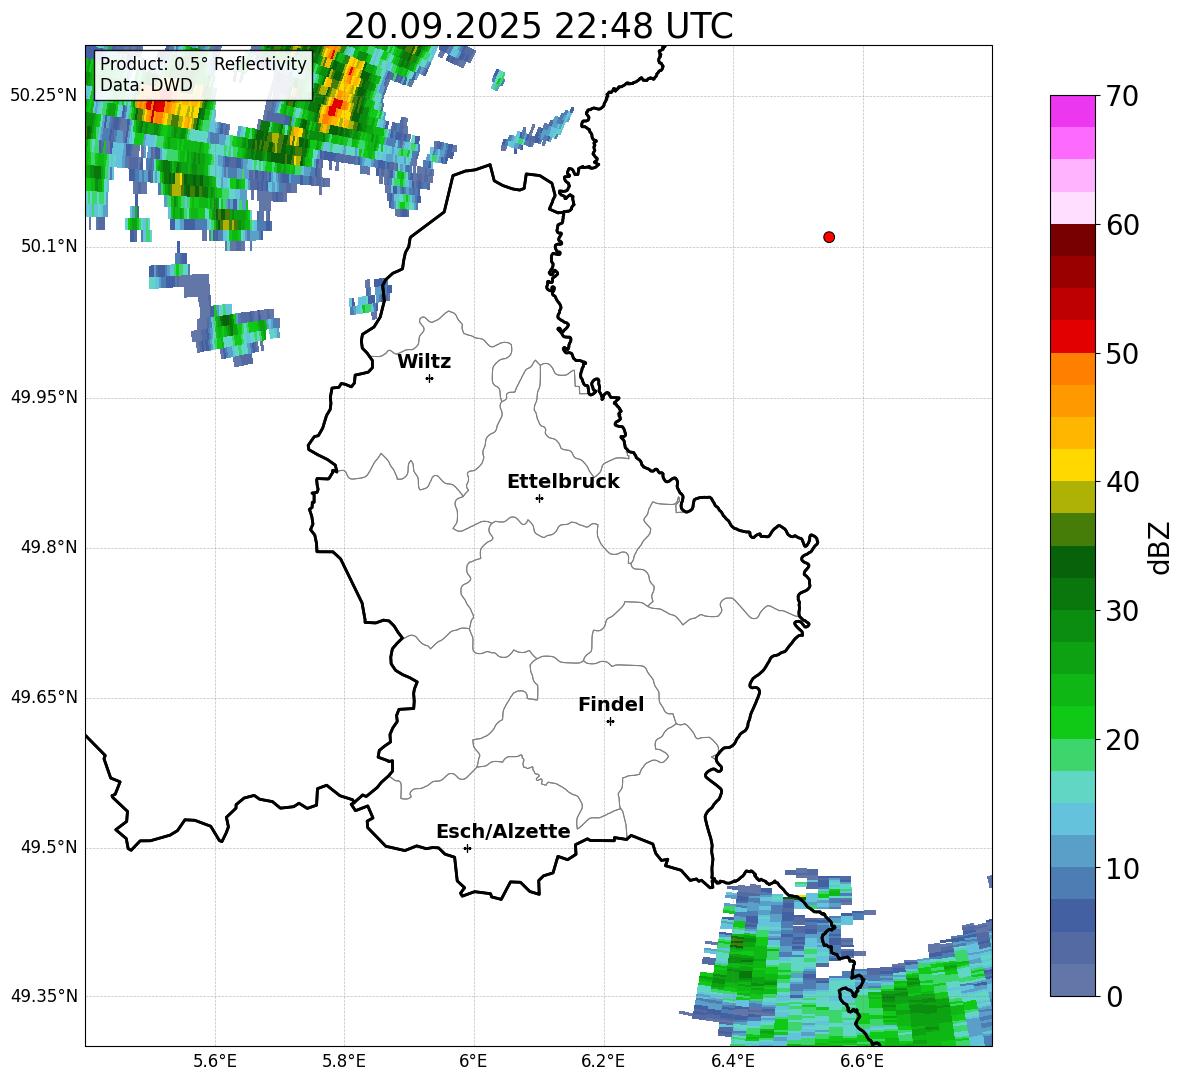Click the 6.4°E longitude label
Screen dimensions: 1184x1081
pyautogui.click(x=732, y=1061)
